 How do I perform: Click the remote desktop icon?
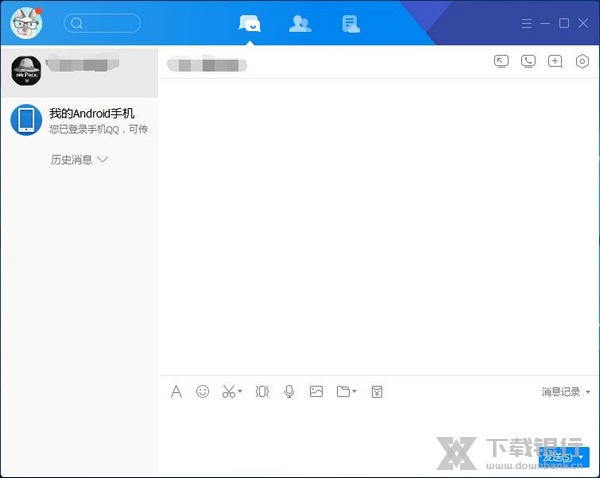pyautogui.click(x=502, y=62)
